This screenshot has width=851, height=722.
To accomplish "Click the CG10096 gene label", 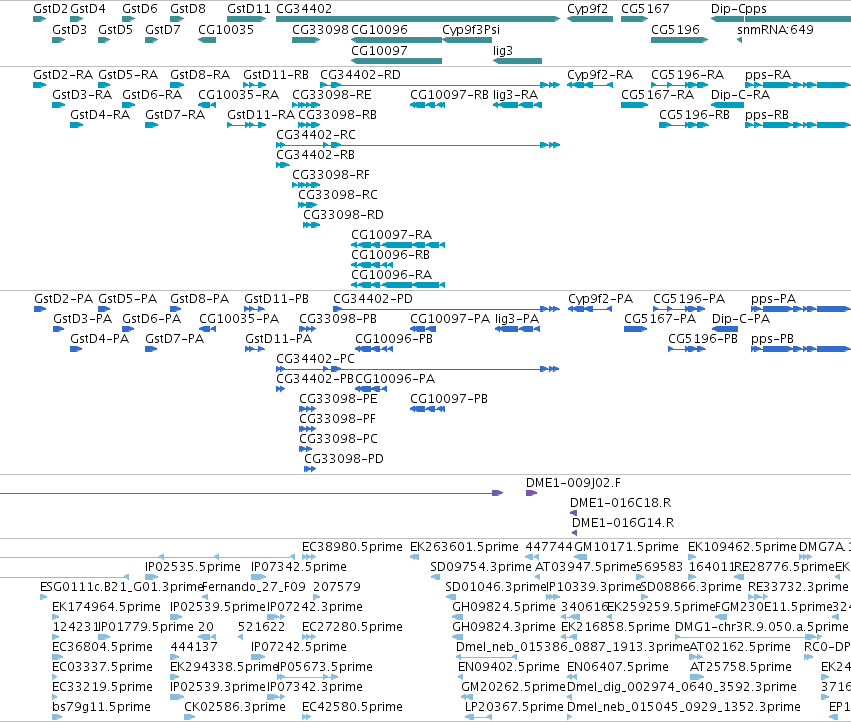I will tap(379, 29).
